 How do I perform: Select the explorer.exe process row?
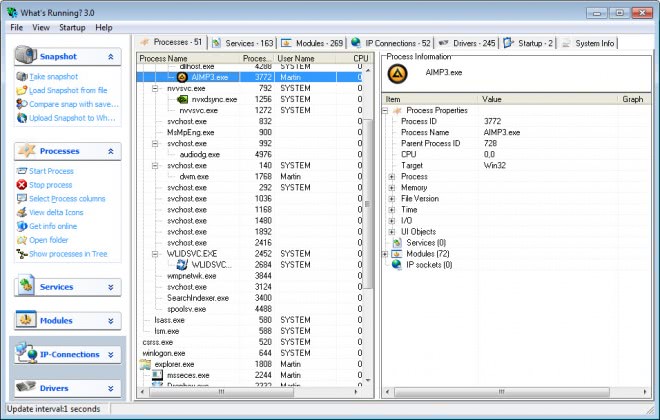pyautogui.click(x=172, y=365)
